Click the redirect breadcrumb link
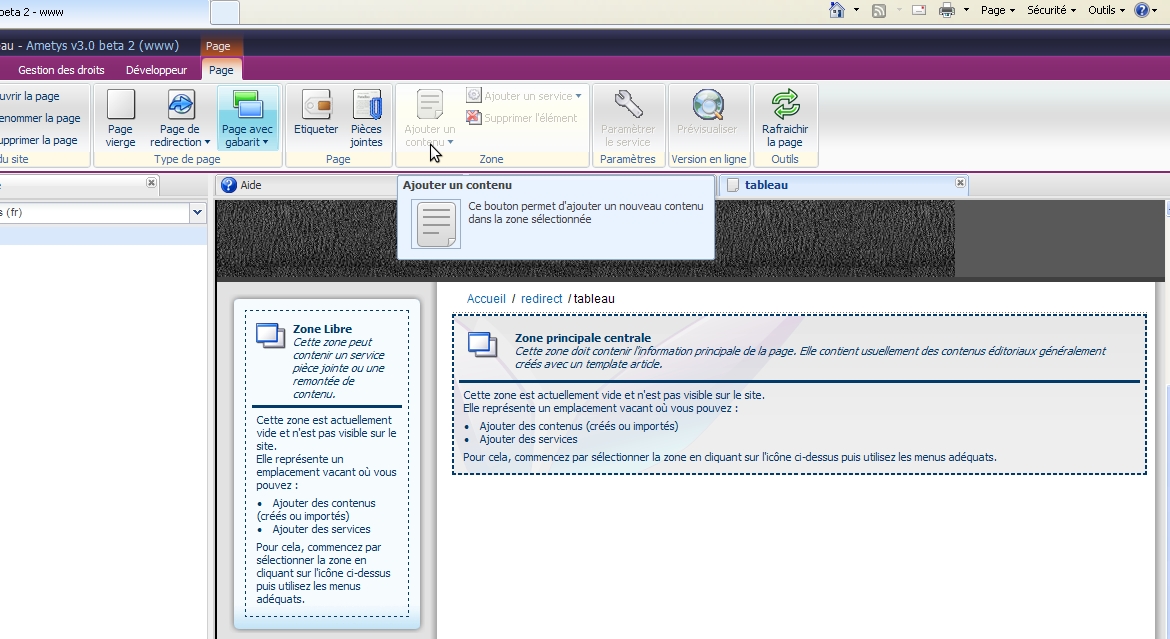This screenshot has width=1170, height=639. click(541, 299)
